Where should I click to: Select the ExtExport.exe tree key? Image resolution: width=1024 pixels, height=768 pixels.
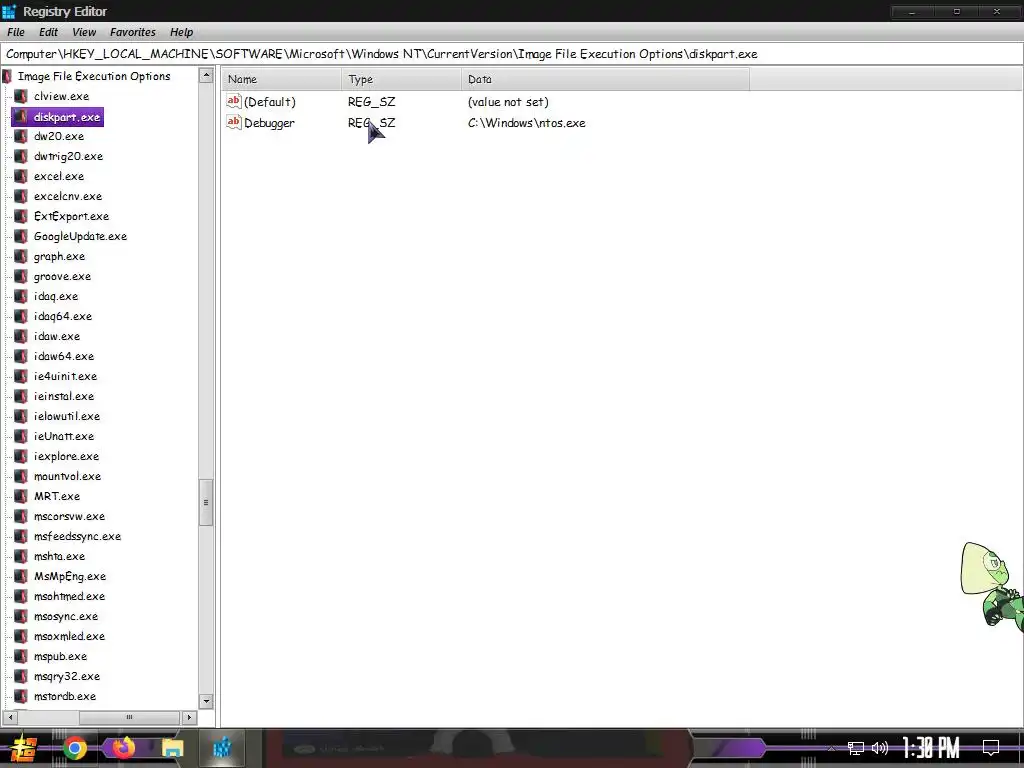click(71, 216)
